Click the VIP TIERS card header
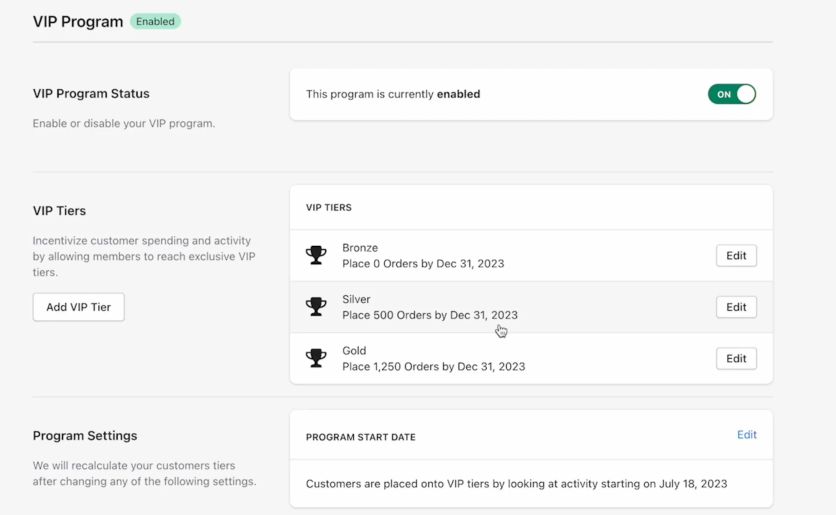This screenshot has height=515, width=836. (328, 207)
